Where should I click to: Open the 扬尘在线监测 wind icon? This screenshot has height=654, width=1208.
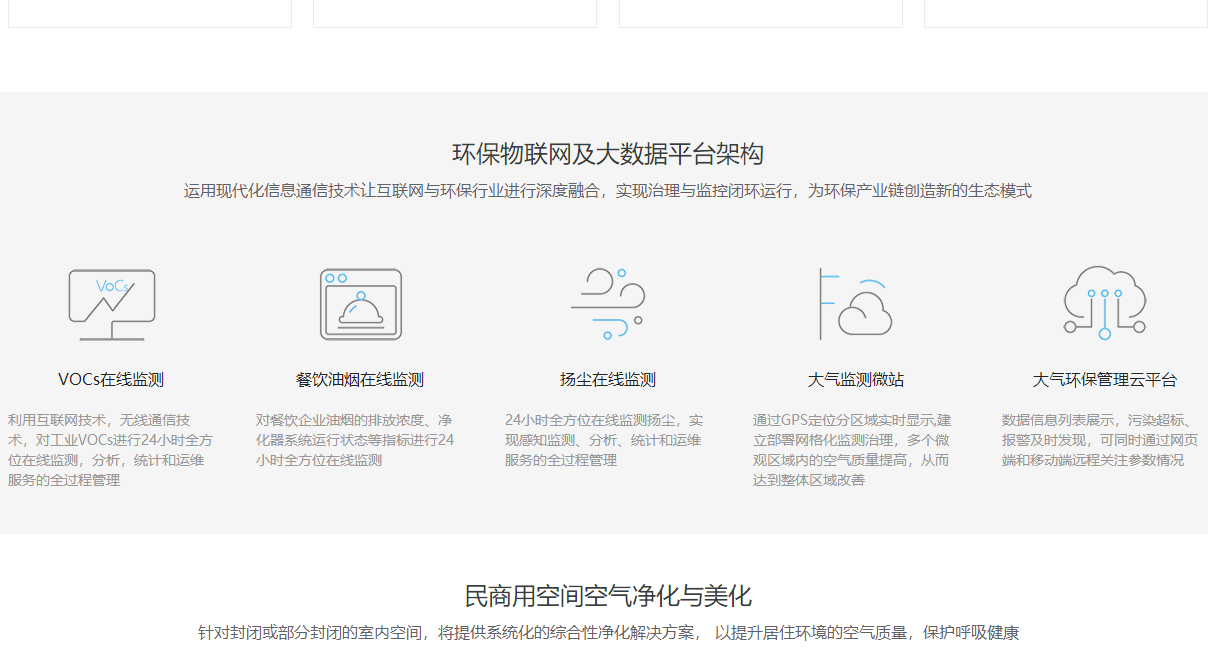[x=607, y=302]
